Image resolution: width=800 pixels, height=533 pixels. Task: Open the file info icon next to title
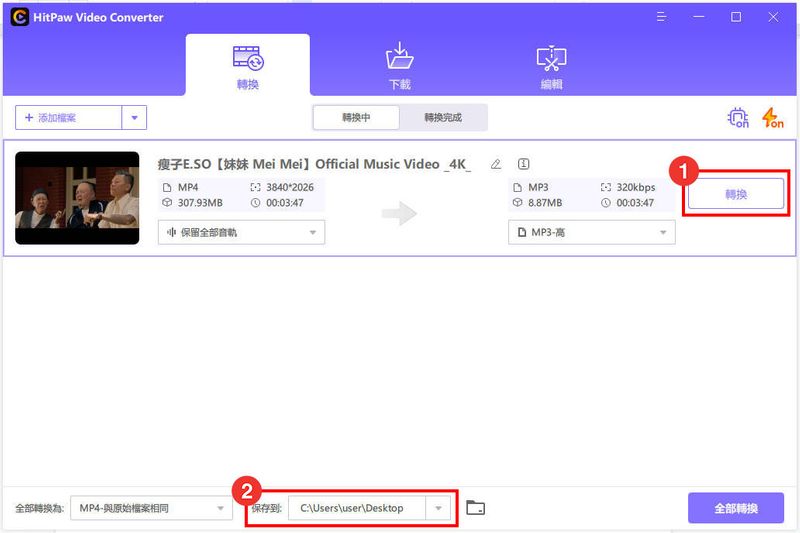click(523, 164)
